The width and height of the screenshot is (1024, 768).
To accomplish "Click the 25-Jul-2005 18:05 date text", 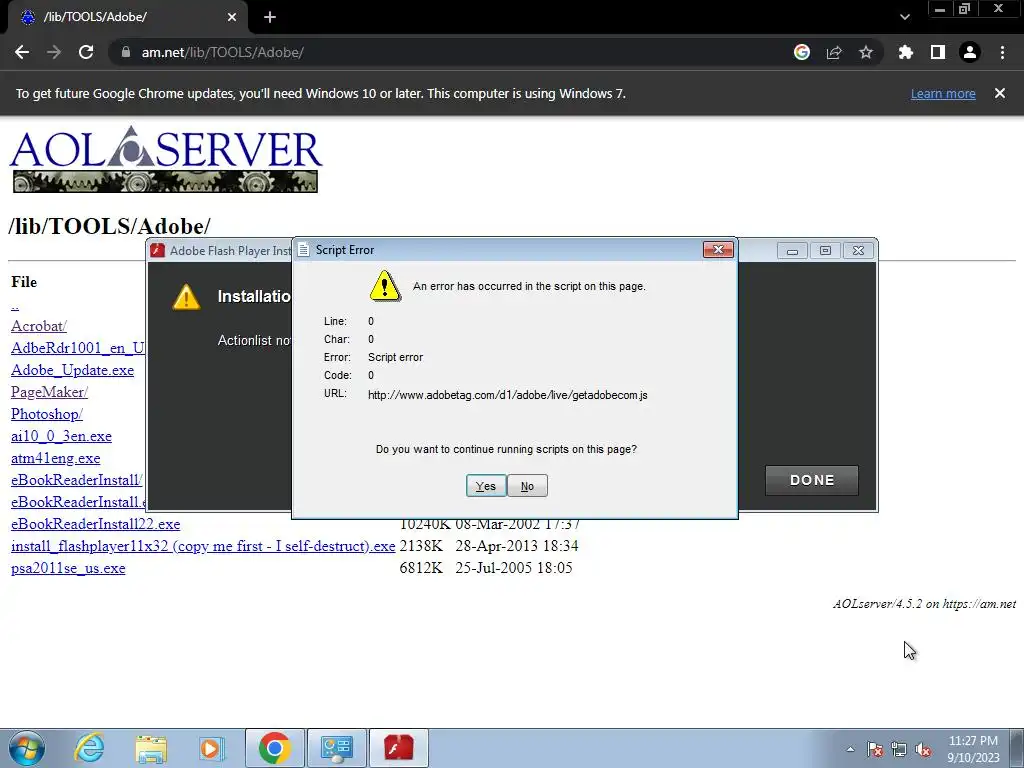I will 514,568.
